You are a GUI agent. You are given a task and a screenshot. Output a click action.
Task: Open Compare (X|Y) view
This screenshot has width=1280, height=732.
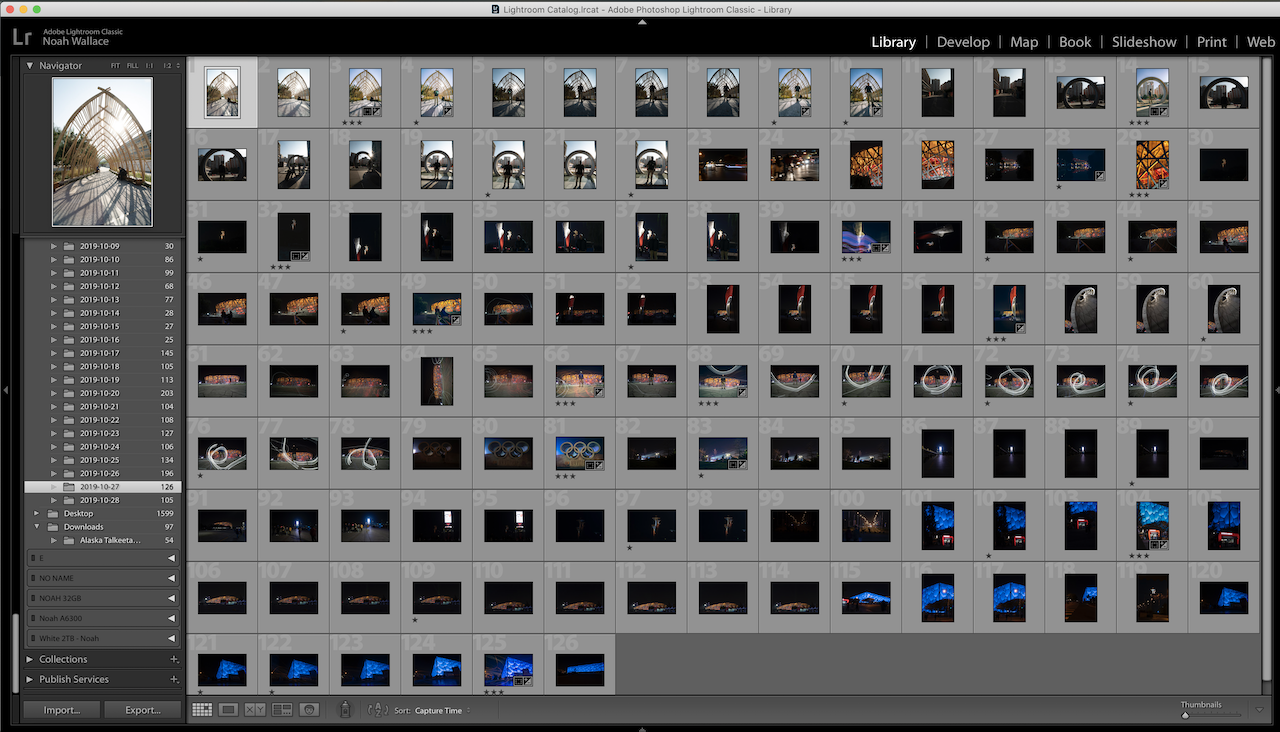pyautogui.click(x=254, y=710)
